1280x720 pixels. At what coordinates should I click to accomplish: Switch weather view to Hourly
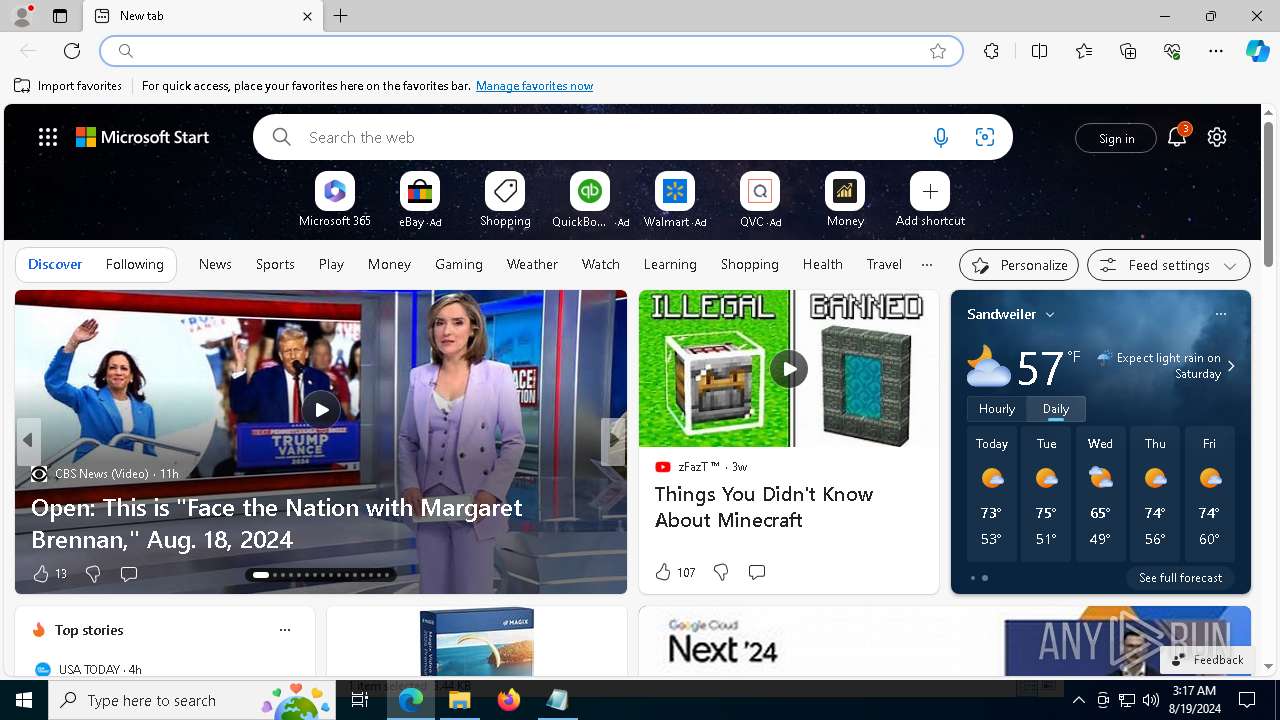[997, 409]
